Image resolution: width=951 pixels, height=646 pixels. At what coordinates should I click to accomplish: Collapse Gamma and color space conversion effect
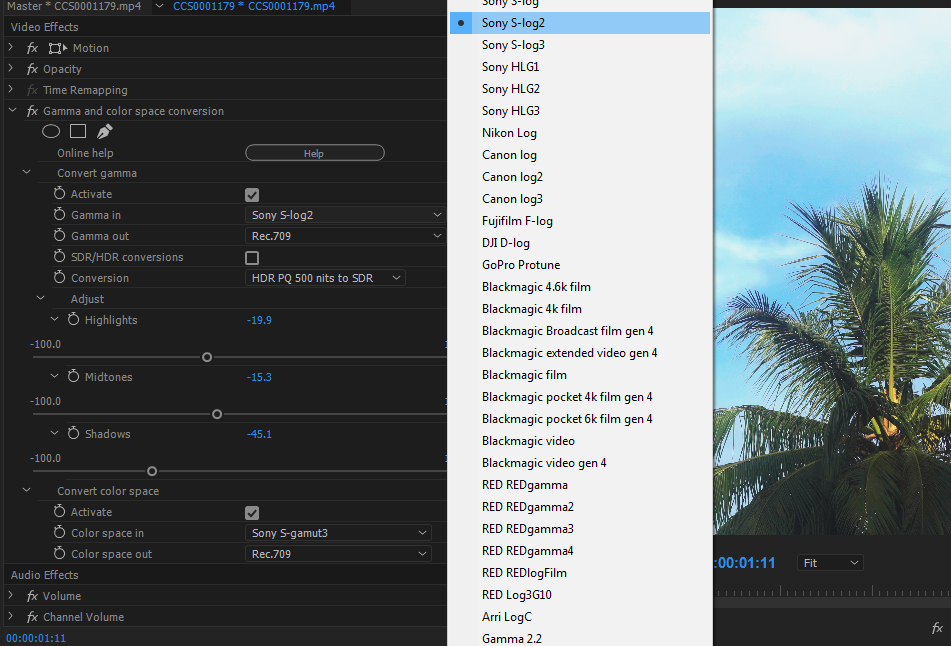pos(12,110)
